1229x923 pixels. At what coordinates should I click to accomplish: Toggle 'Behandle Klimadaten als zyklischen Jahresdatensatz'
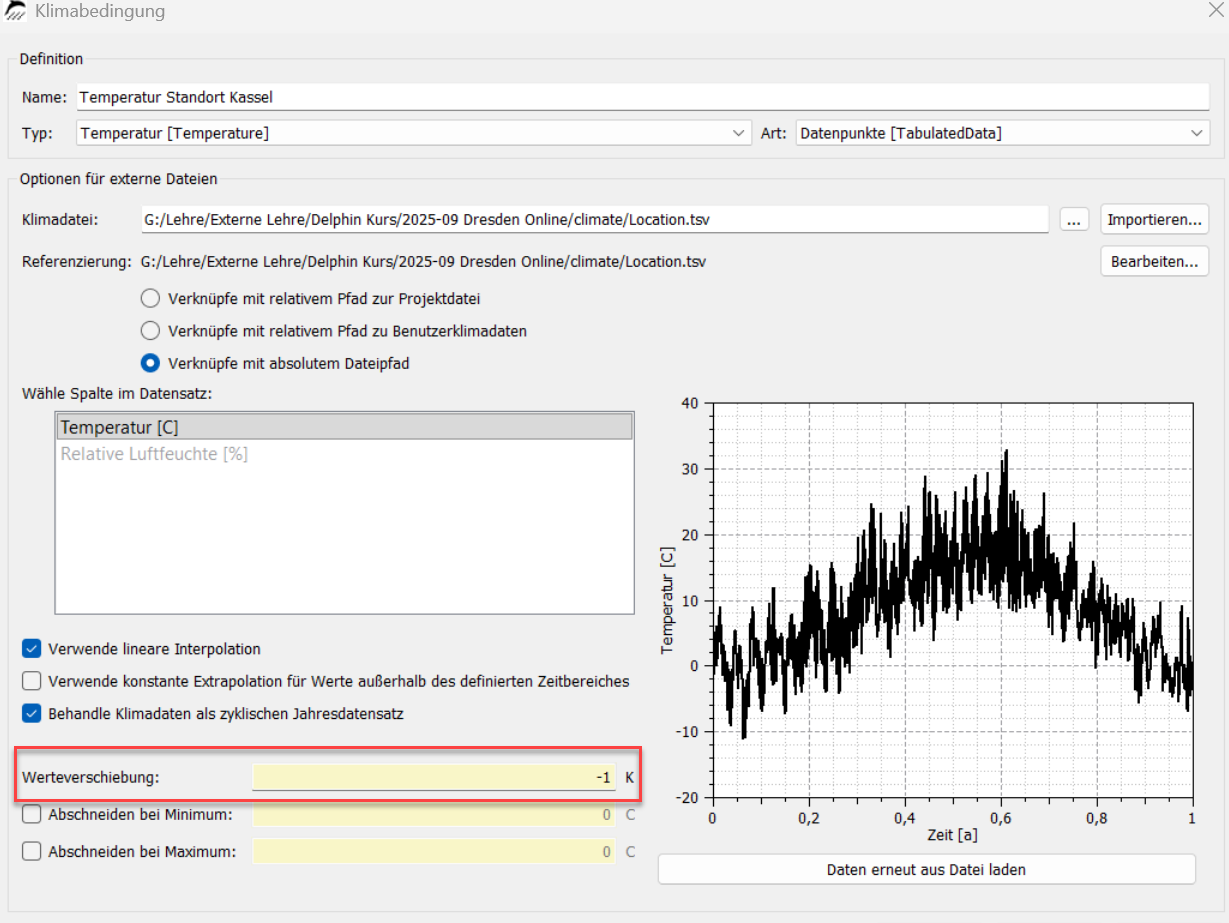coord(32,714)
